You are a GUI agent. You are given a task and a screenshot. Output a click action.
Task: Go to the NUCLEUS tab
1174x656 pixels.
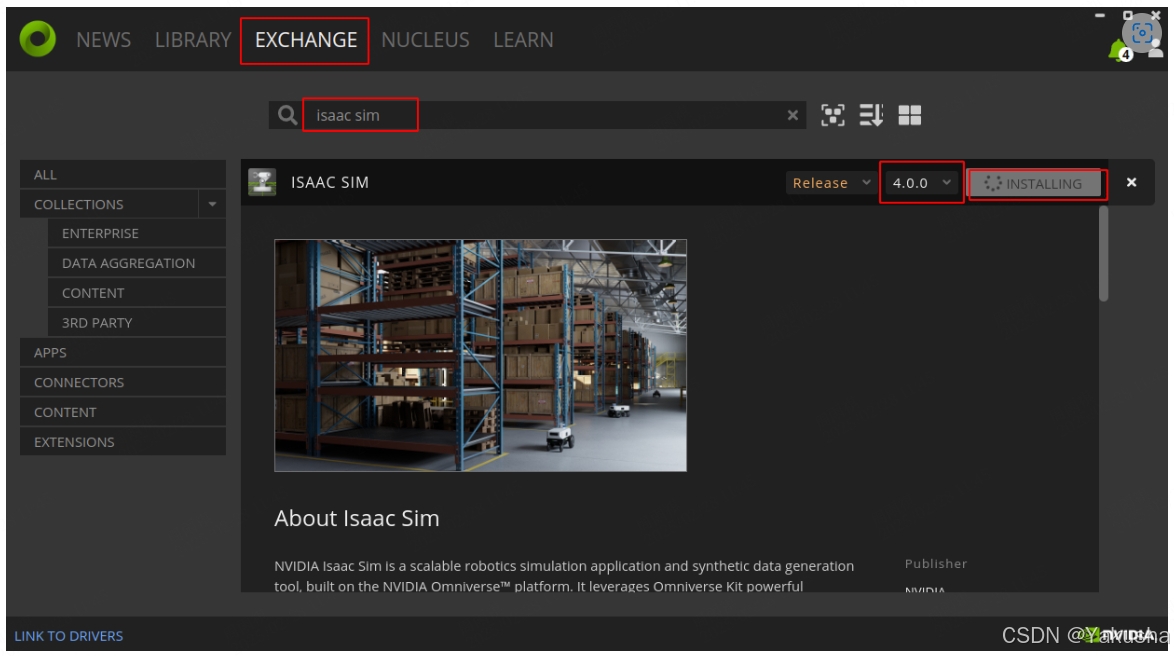tap(425, 40)
